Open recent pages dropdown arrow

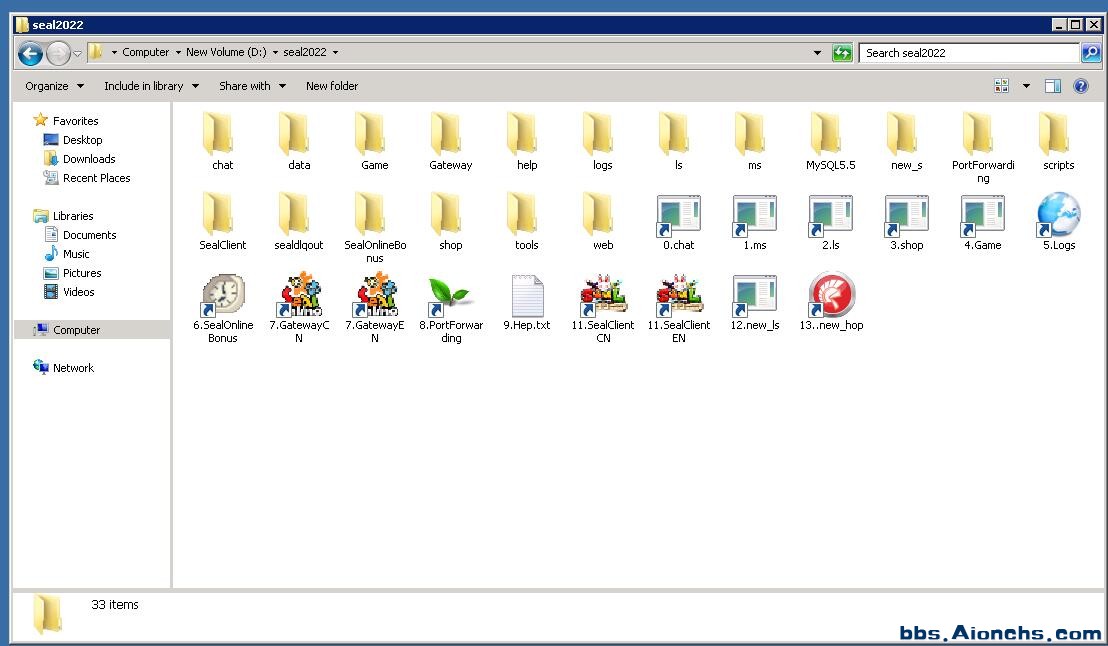click(x=78, y=54)
